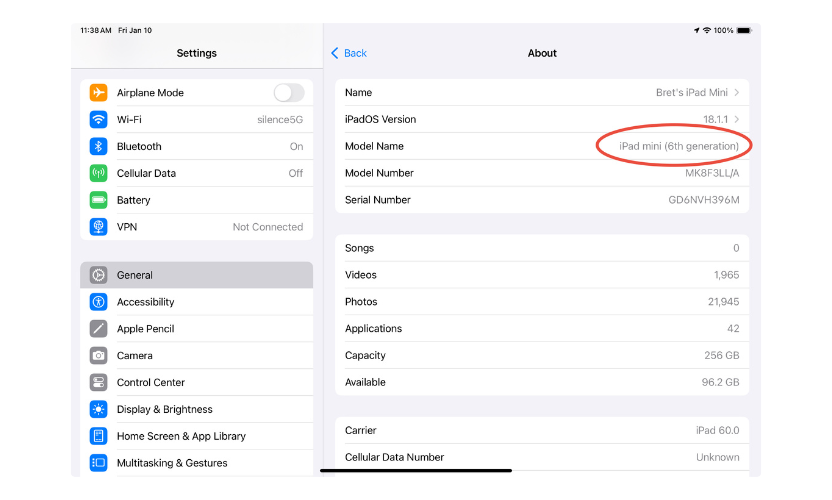
Task: Tap the location arrow in status bar
Action: 697,30
